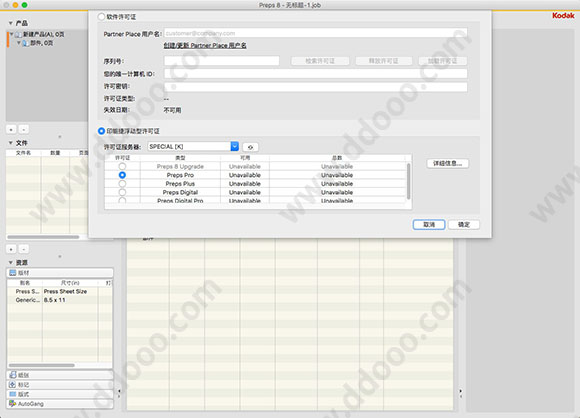580x418 pixels.
Task: Click the Preps 8 Upgrade type cell
Action: coord(180,166)
